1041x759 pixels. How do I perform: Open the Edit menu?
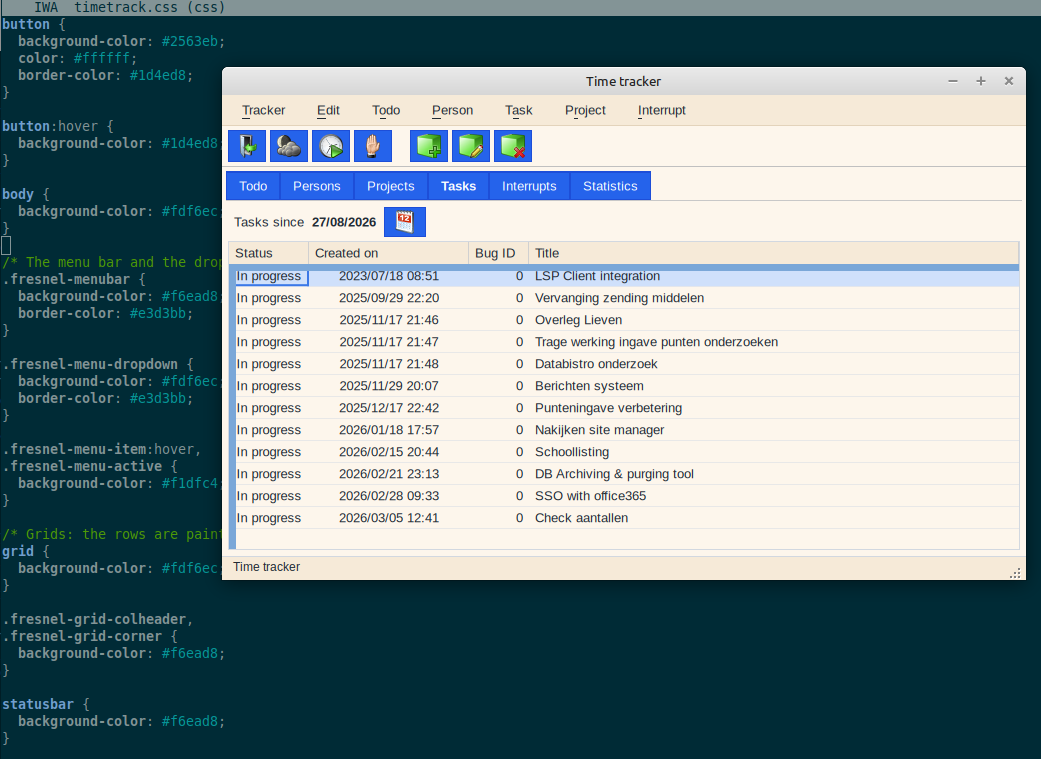point(328,110)
